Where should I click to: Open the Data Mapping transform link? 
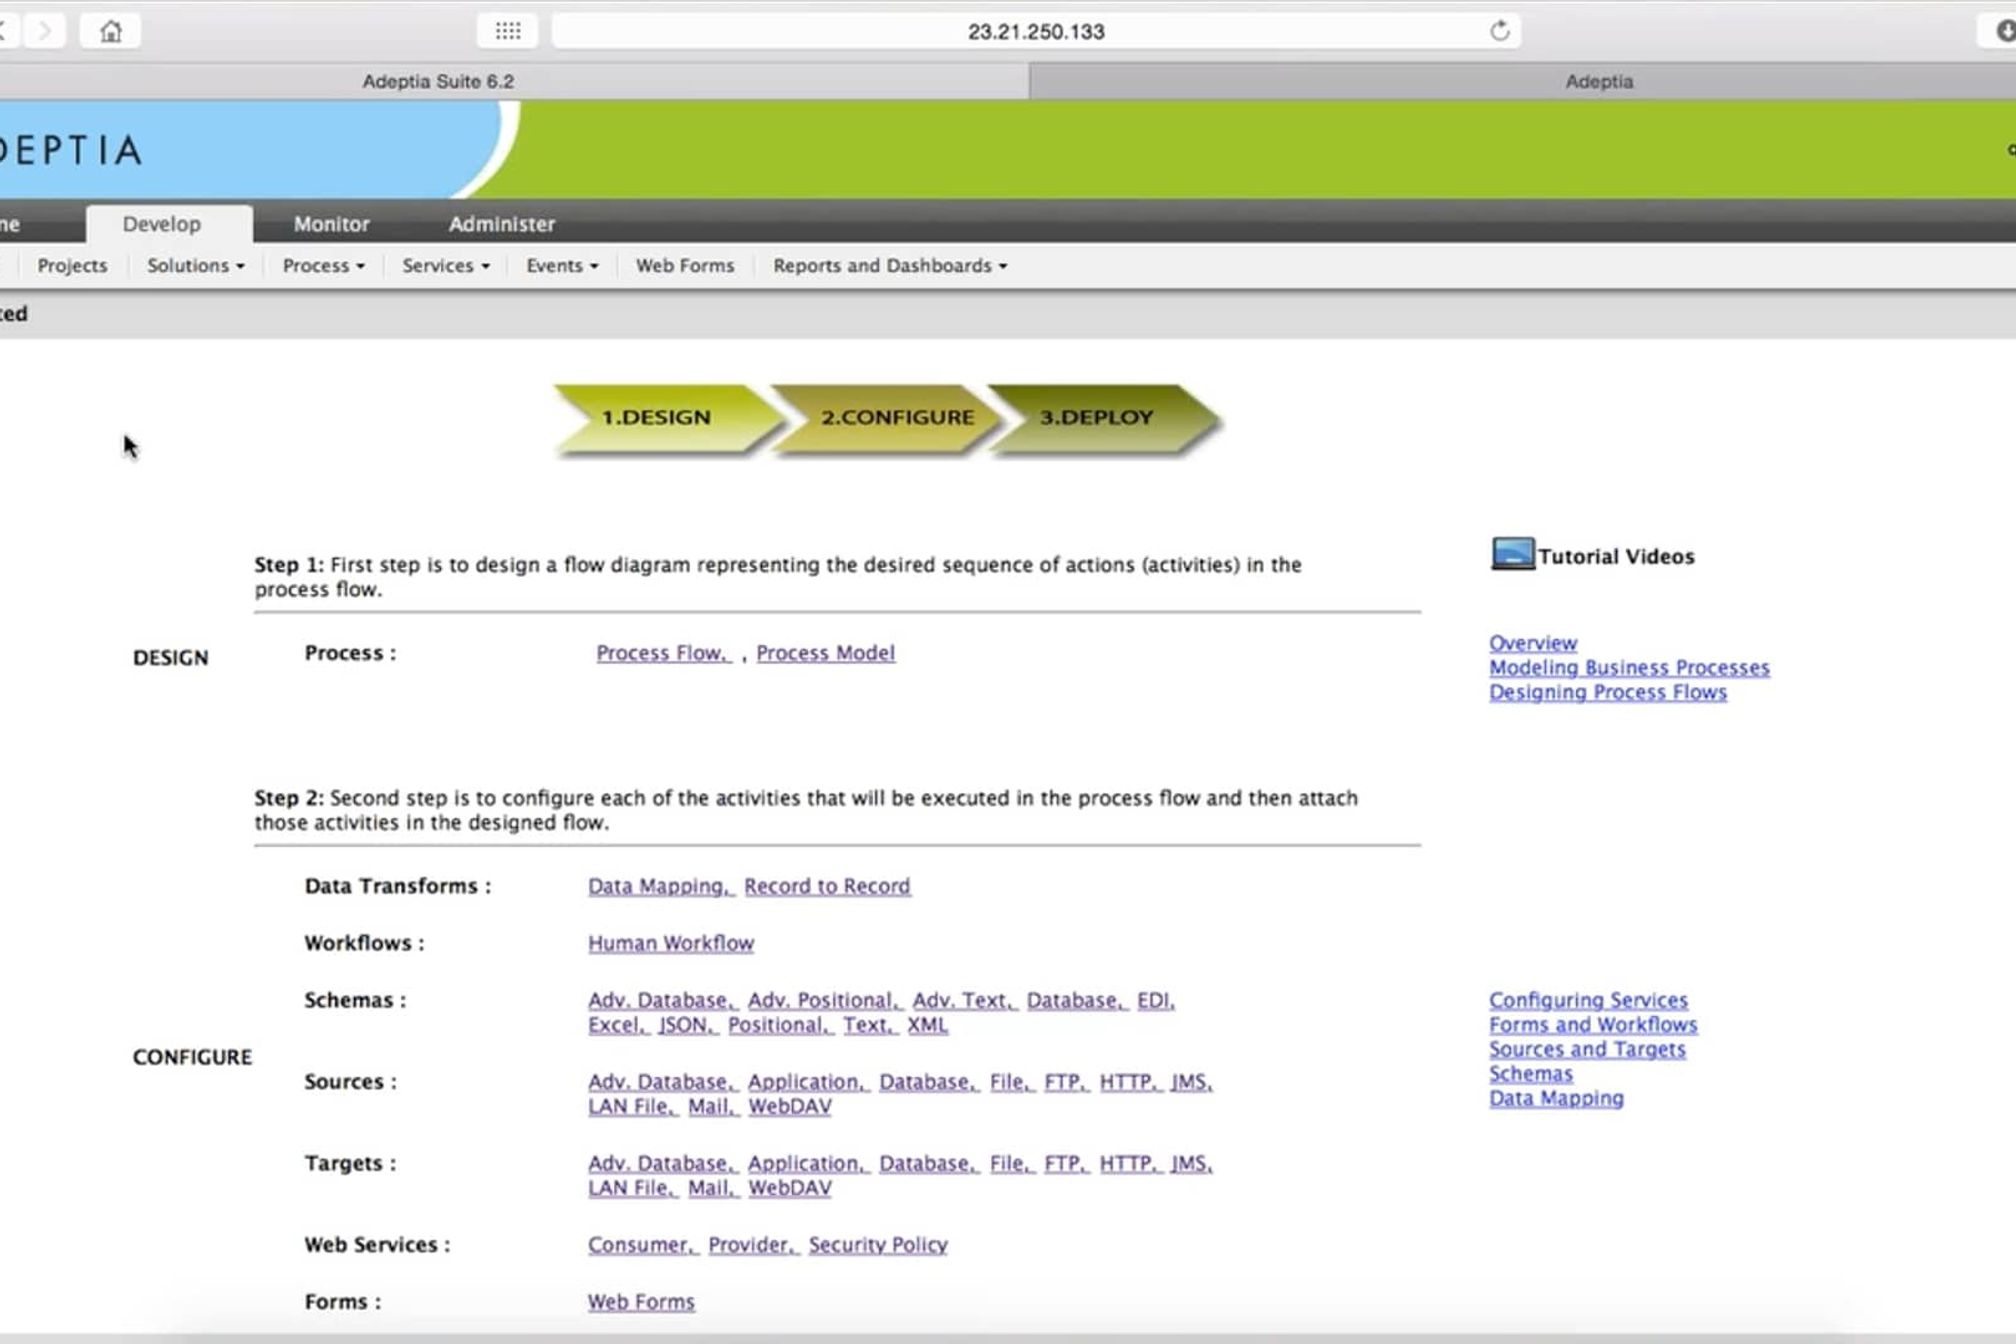[x=659, y=886]
